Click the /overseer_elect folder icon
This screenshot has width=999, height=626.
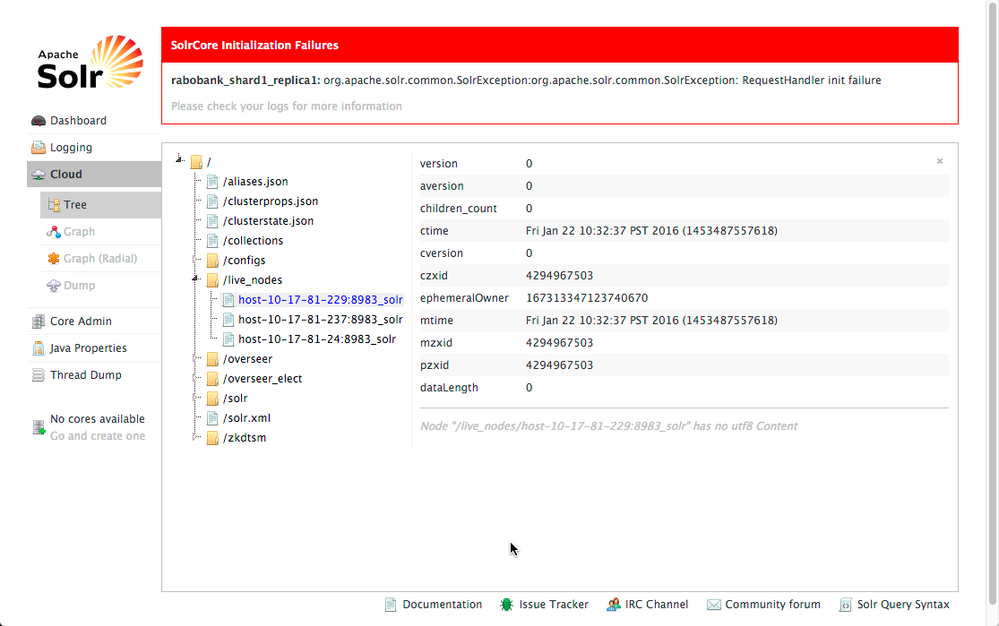click(213, 378)
